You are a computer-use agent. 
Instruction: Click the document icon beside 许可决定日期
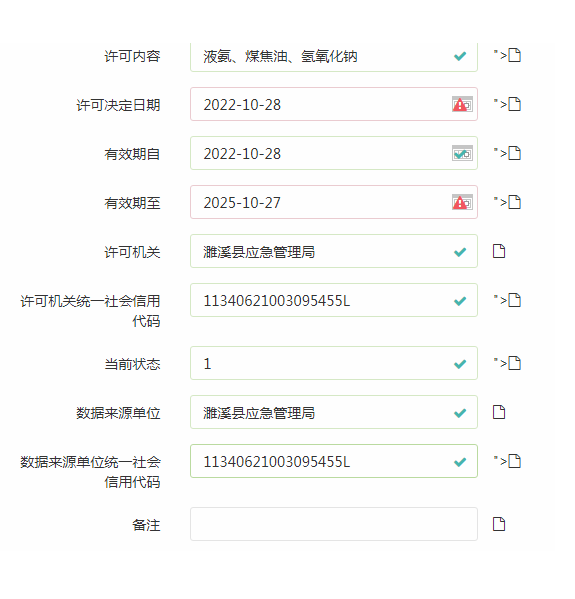[515, 104]
